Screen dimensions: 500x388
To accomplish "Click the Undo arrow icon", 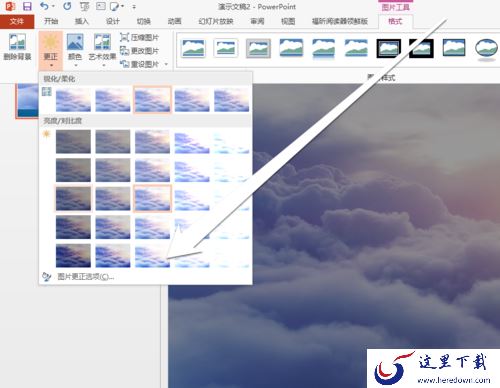I will (x=44, y=6).
